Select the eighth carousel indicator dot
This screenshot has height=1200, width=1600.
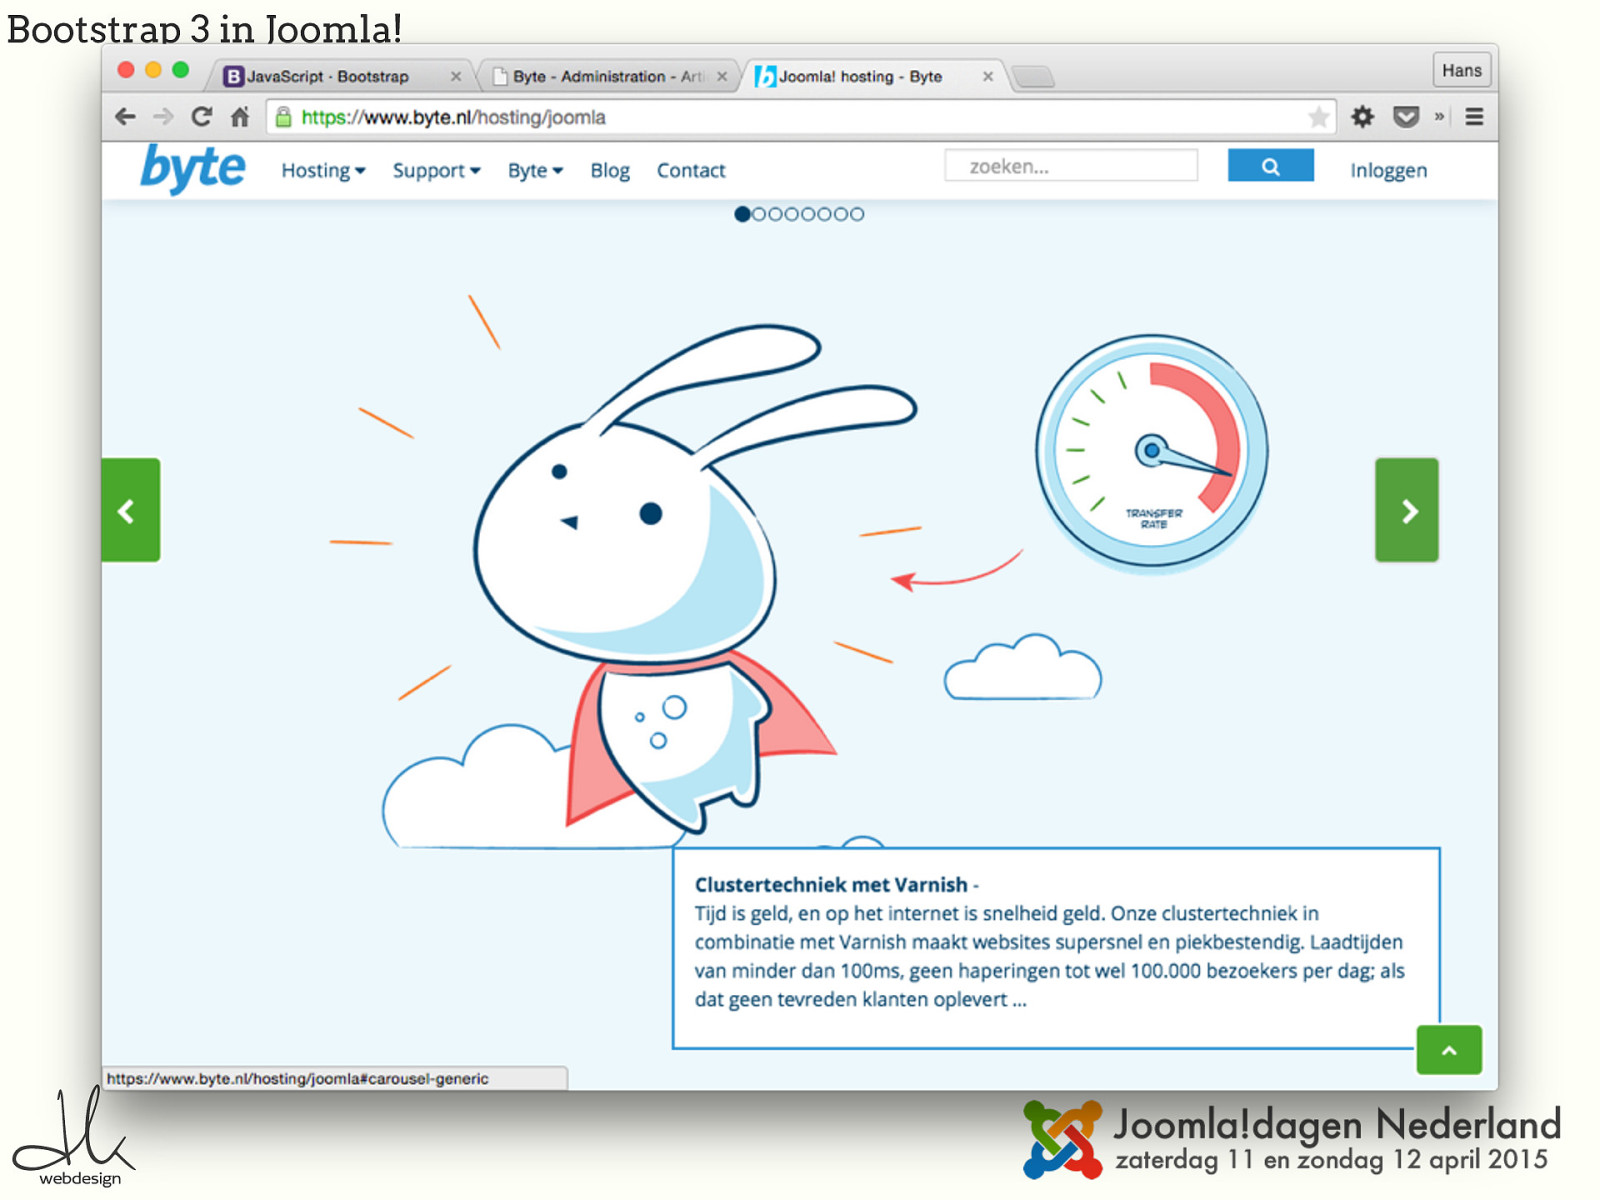(856, 214)
